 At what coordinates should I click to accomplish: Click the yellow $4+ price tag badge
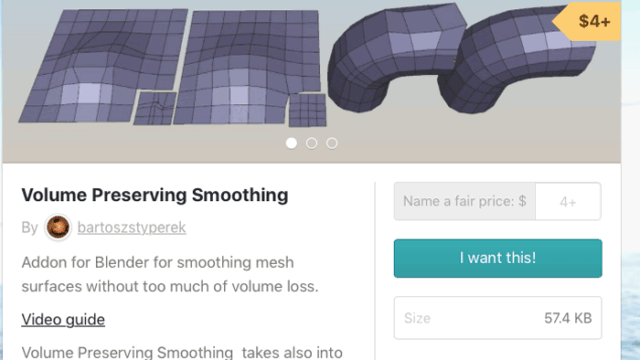(587, 21)
